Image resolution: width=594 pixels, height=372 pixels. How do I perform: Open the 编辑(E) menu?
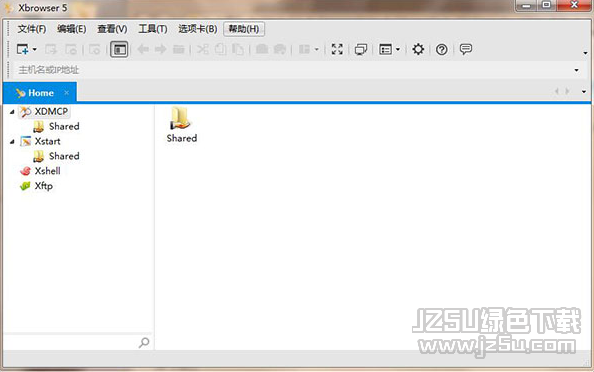[x=72, y=29]
